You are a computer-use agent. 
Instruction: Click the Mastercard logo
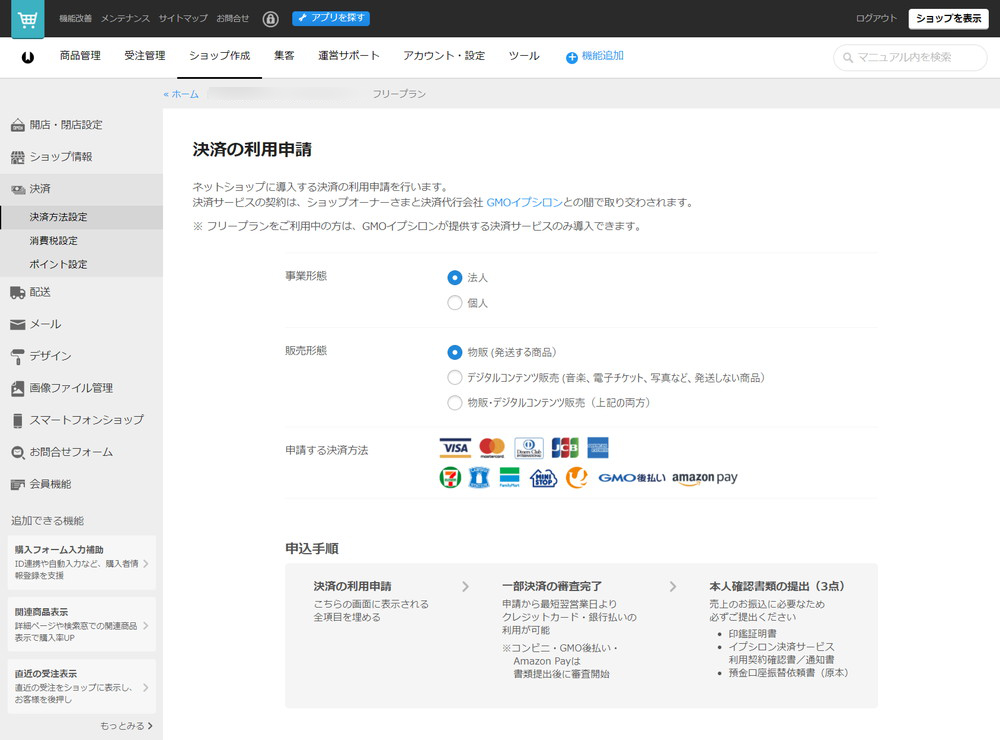(x=492, y=448)
